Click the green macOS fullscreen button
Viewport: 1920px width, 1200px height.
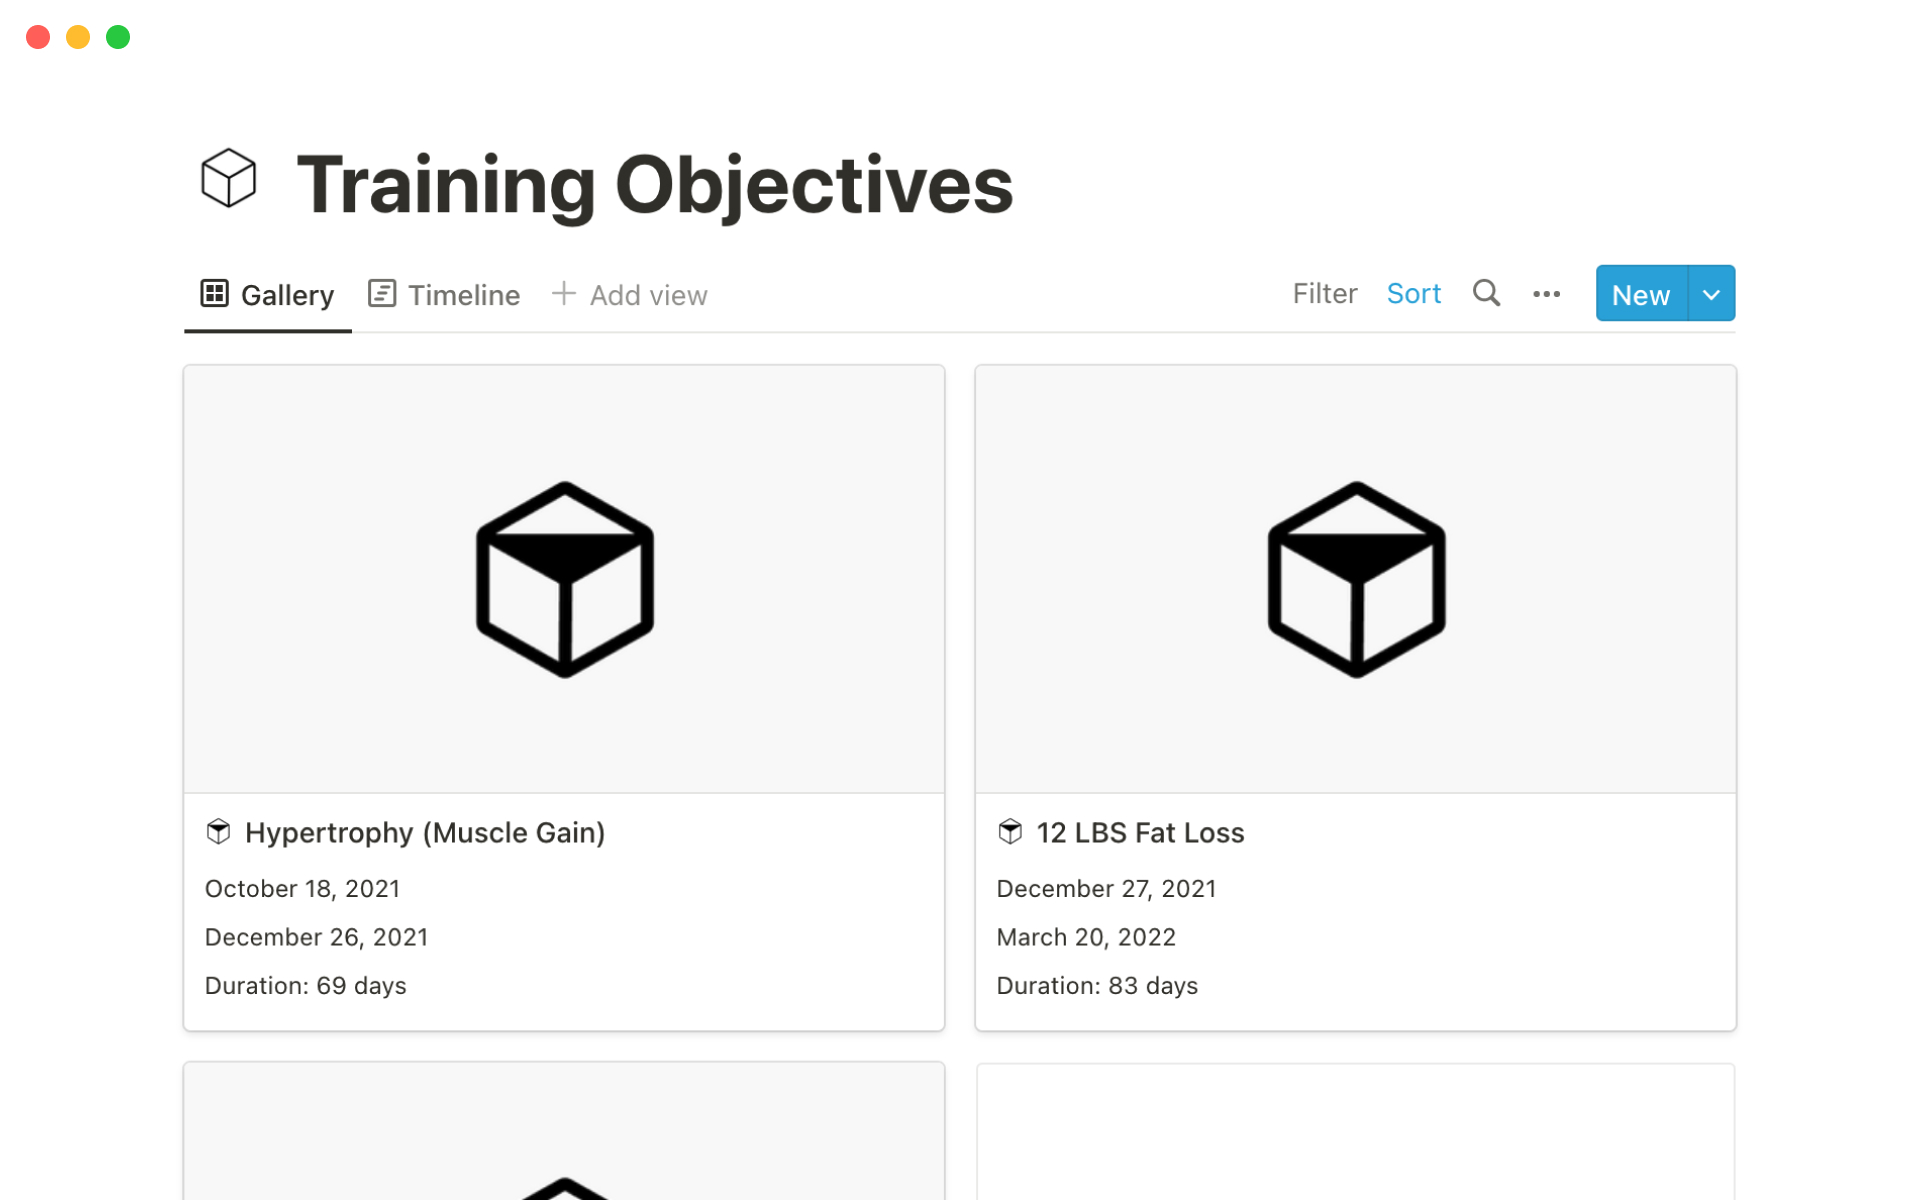118,37
